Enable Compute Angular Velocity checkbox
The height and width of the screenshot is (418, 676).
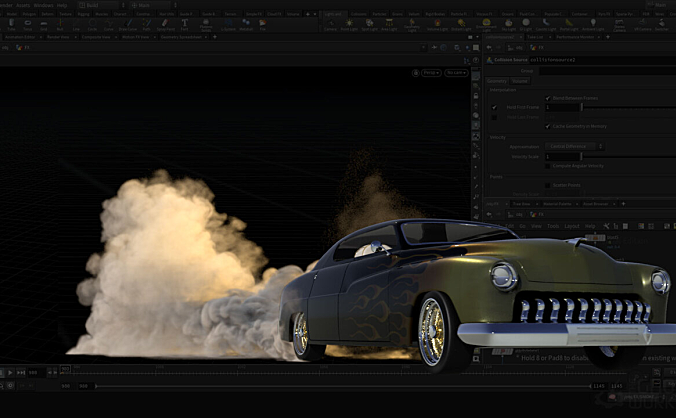[x=548, y=166]
